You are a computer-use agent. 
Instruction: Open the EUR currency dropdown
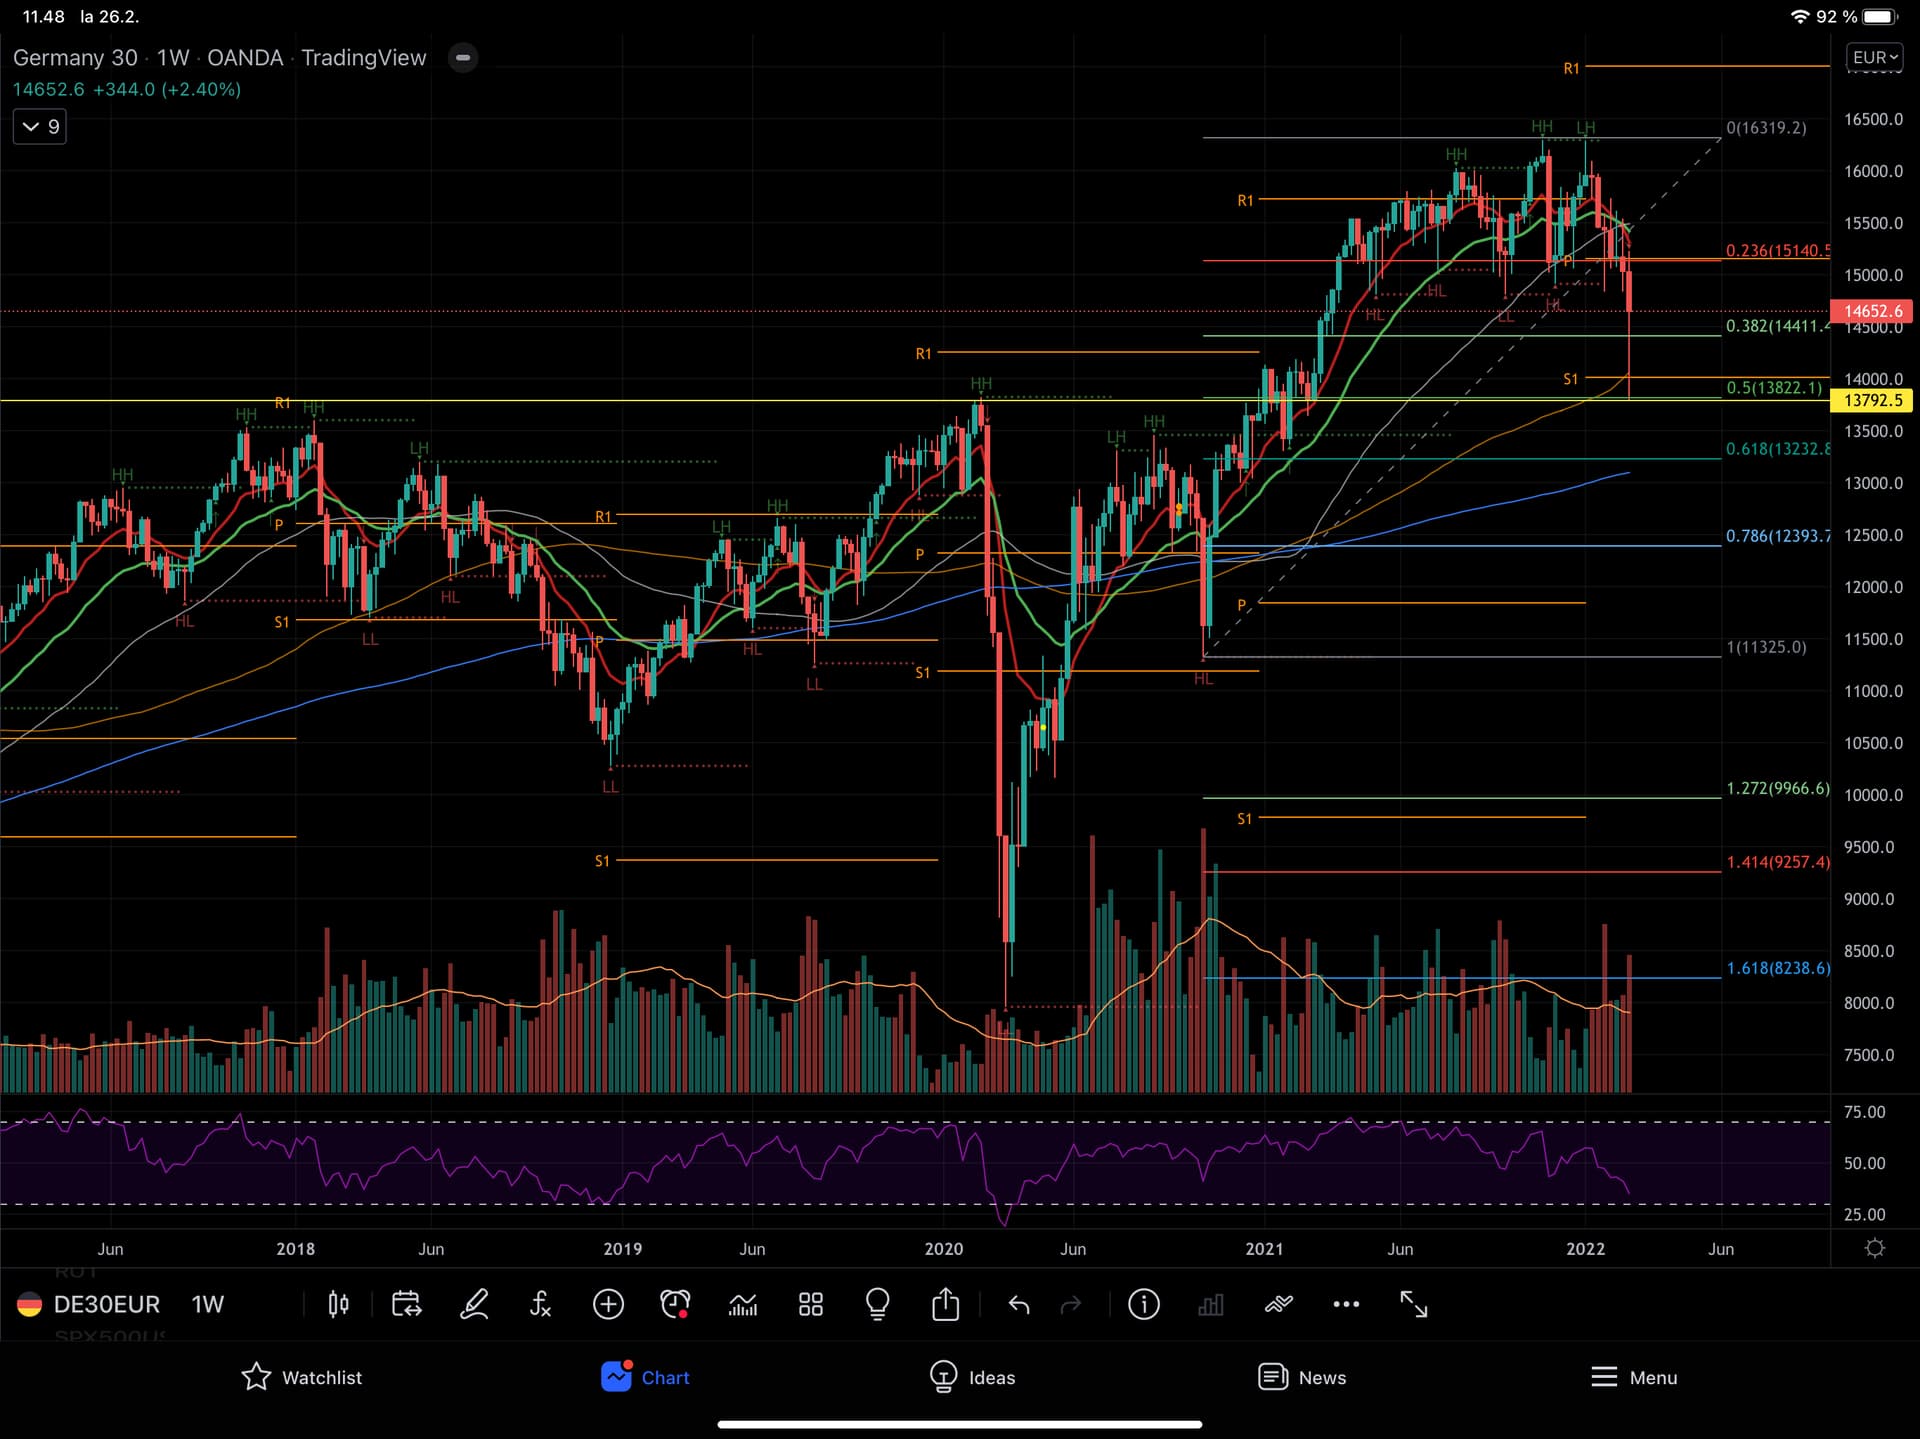point(1875,57)
